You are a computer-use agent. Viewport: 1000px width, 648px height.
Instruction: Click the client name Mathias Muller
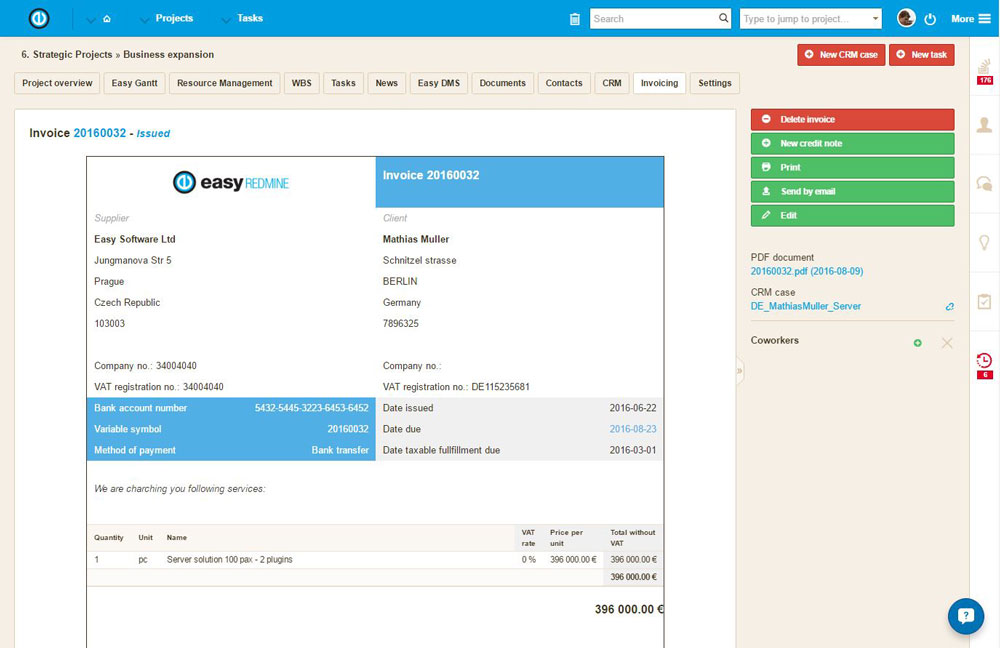(x=416, y=239)
